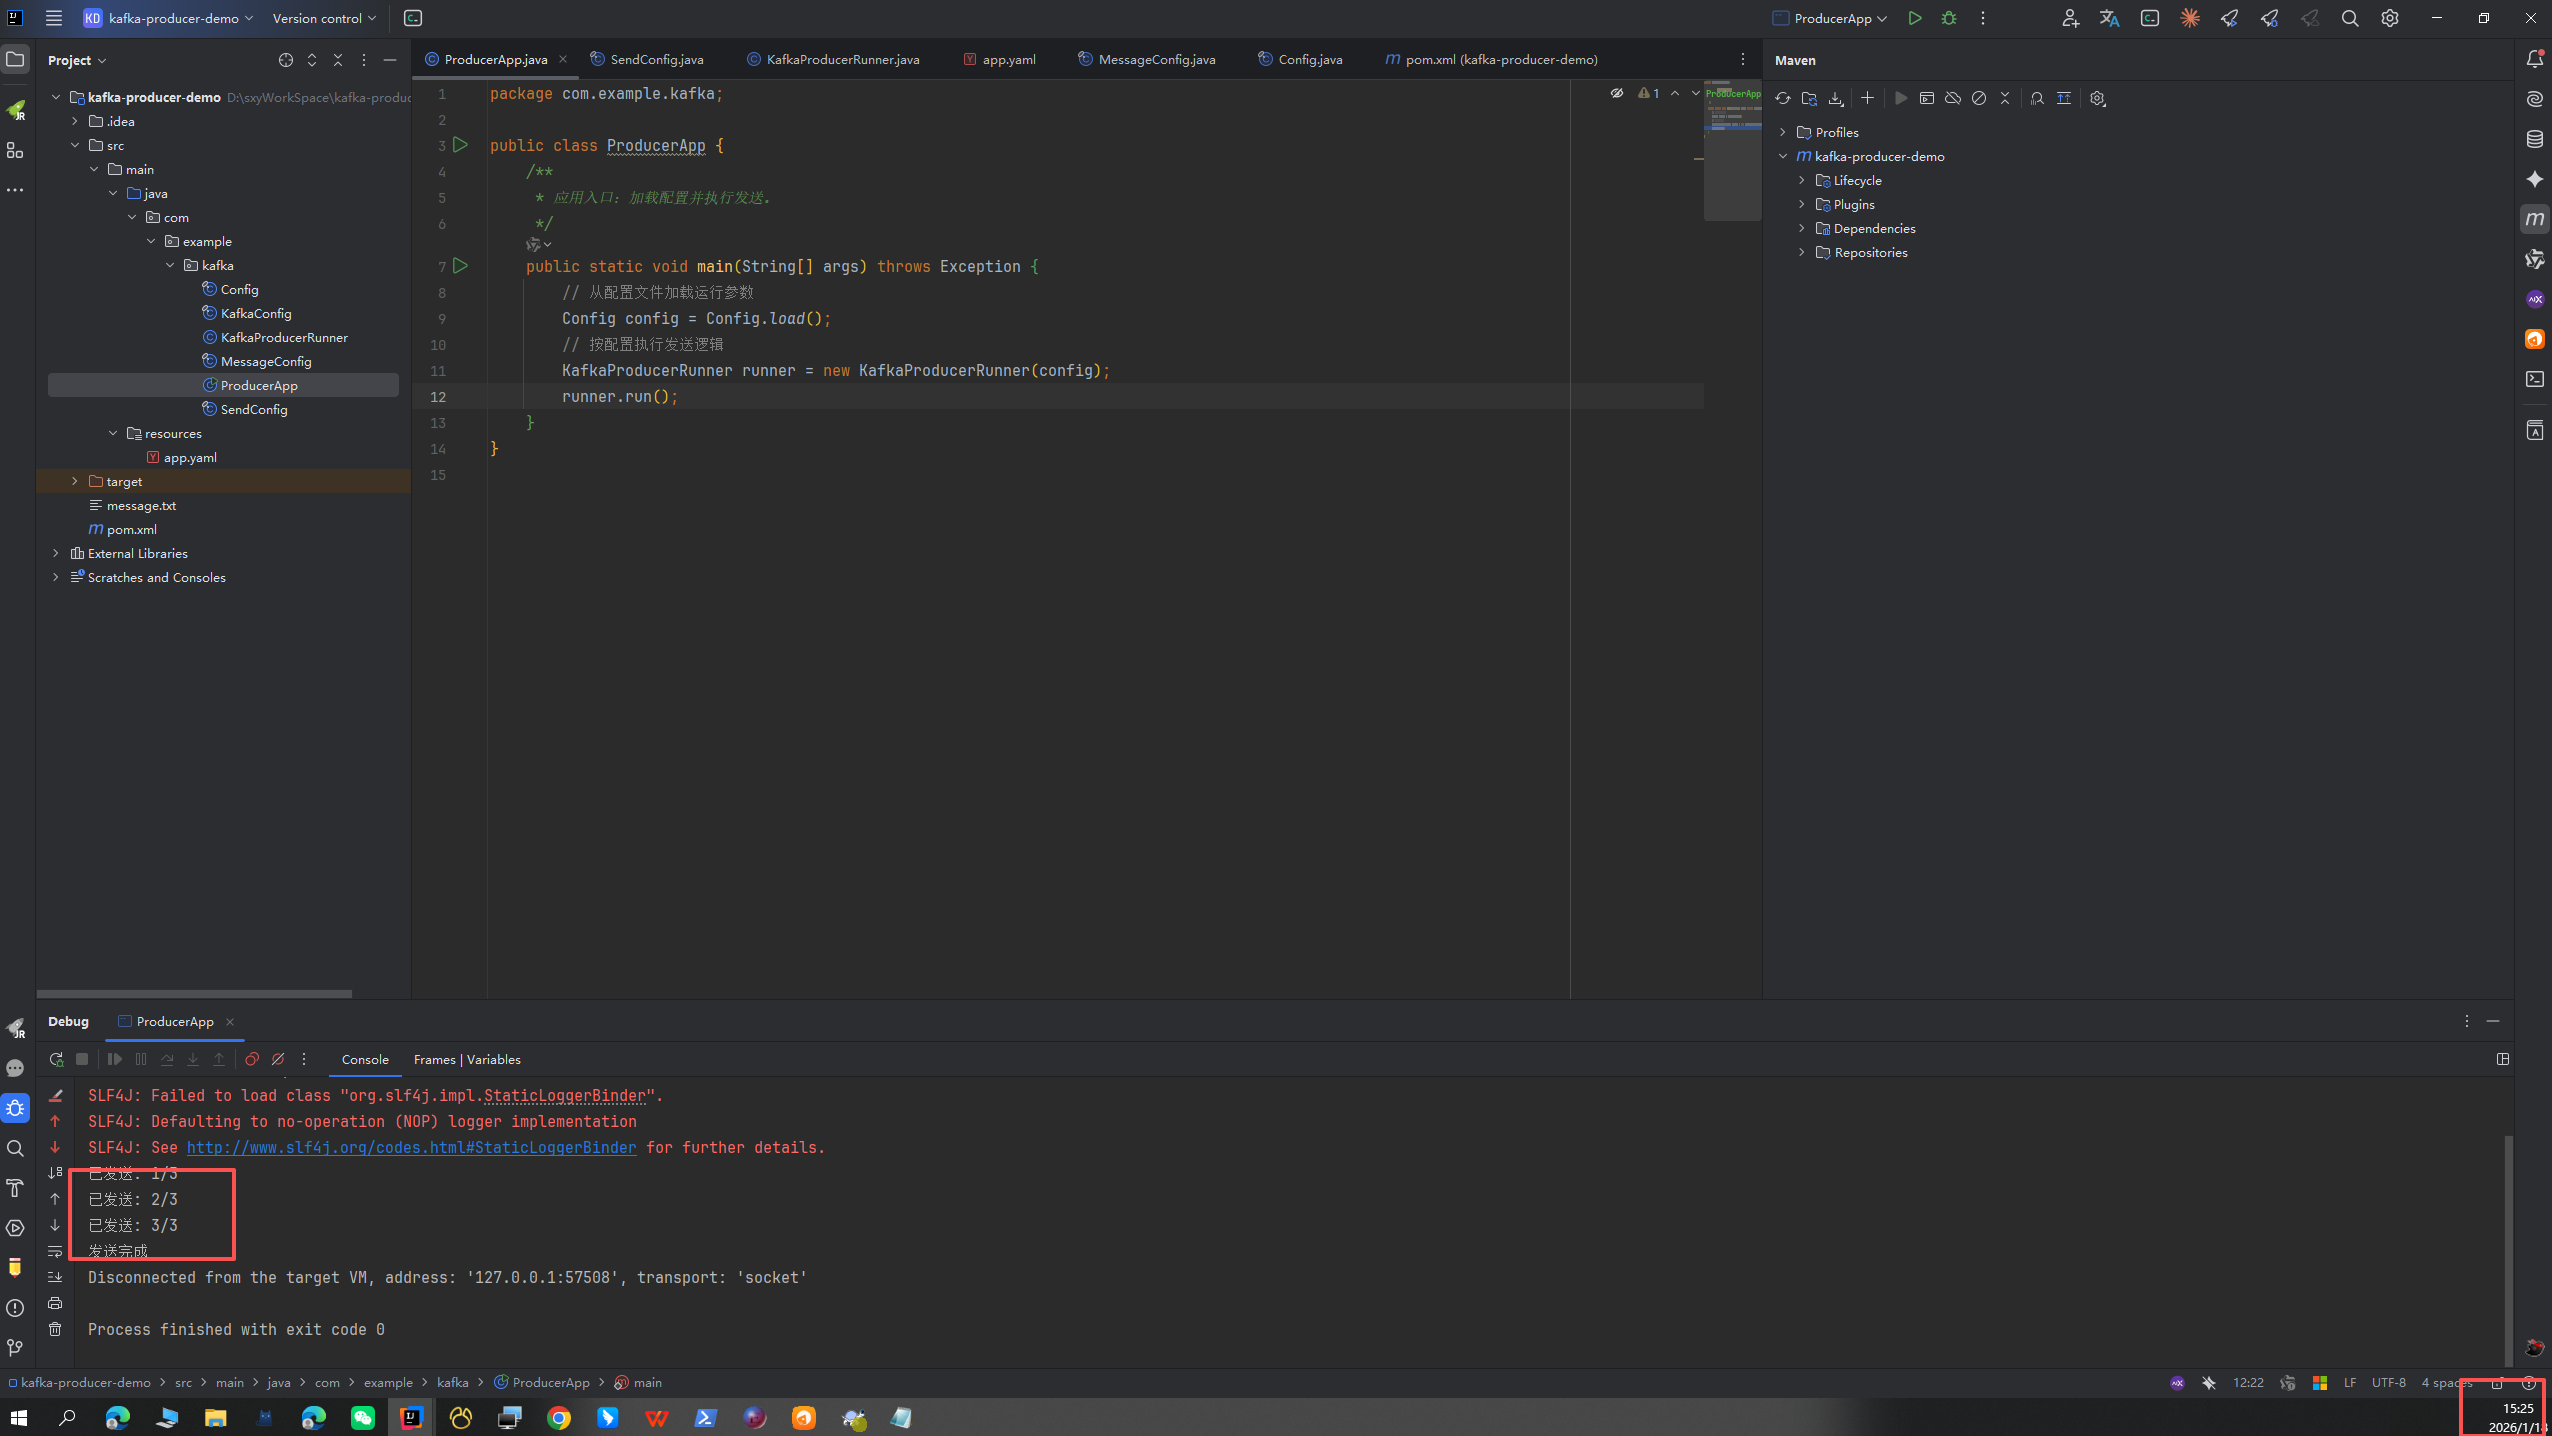Switch to the KafkaProducerRunner.java editor tab
Screen dimensions: 2552x1436
pos(842,59)
